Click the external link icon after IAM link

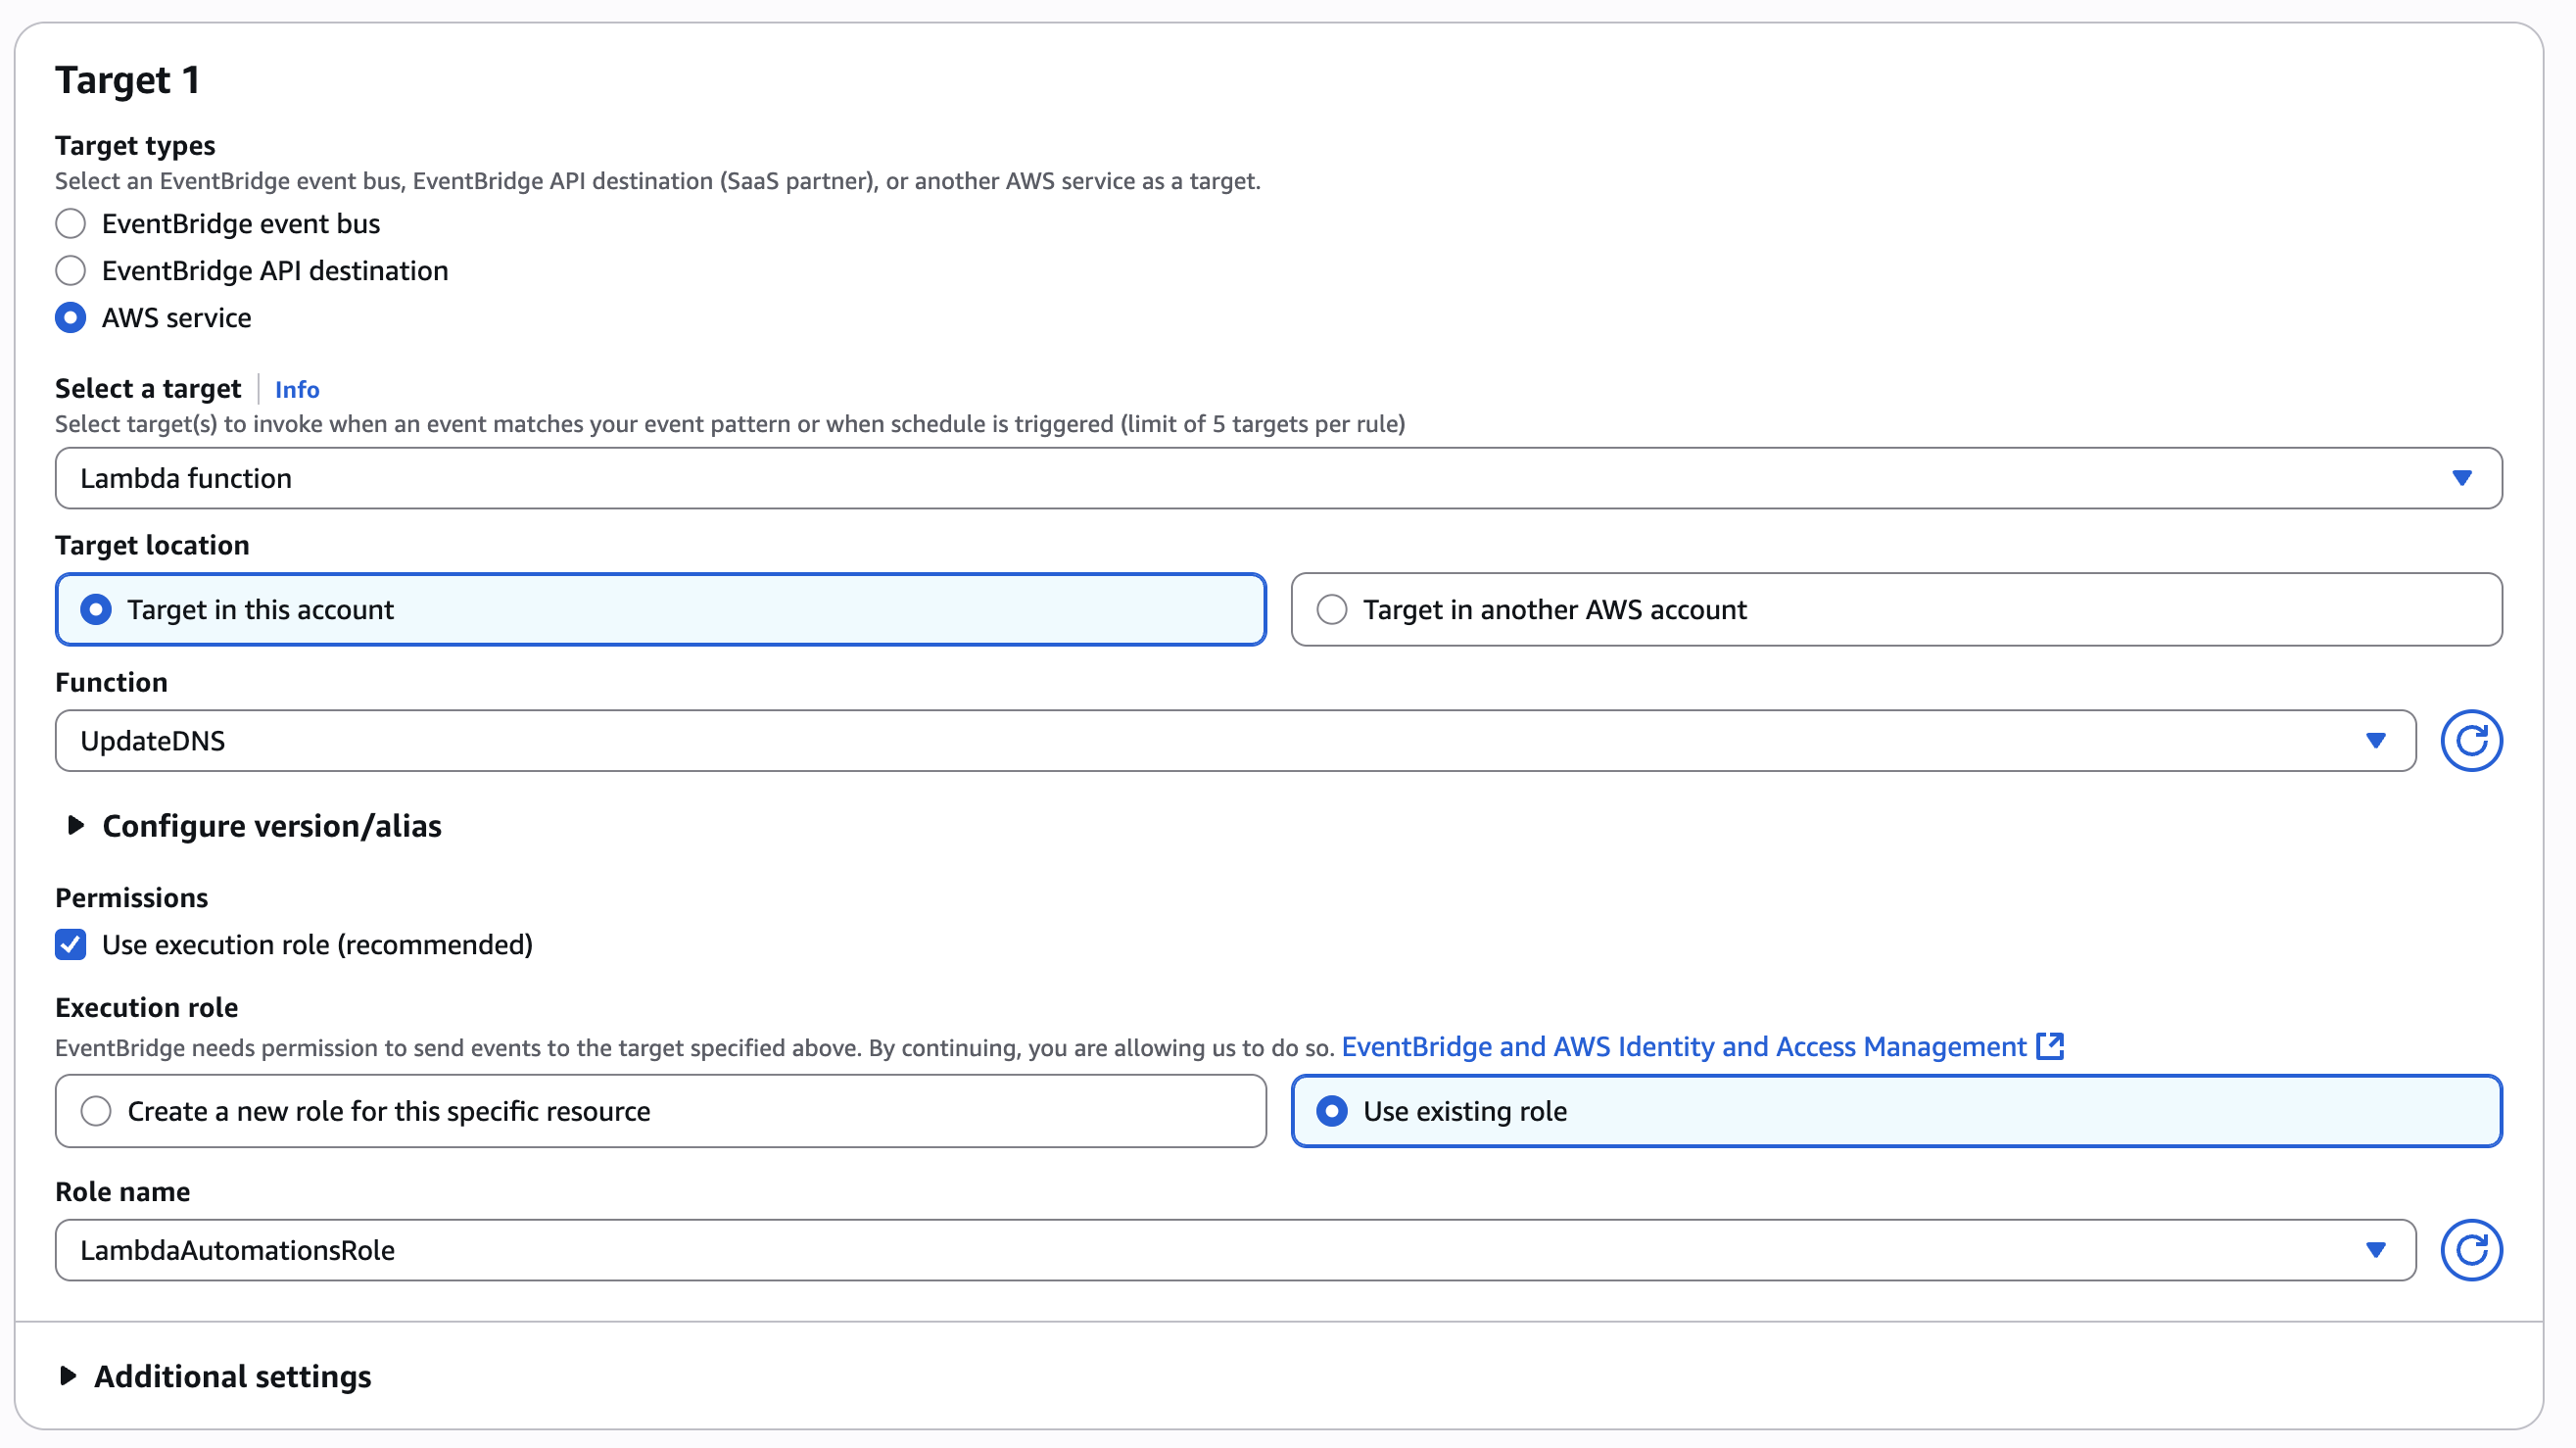click(x=2050, y=1046)
